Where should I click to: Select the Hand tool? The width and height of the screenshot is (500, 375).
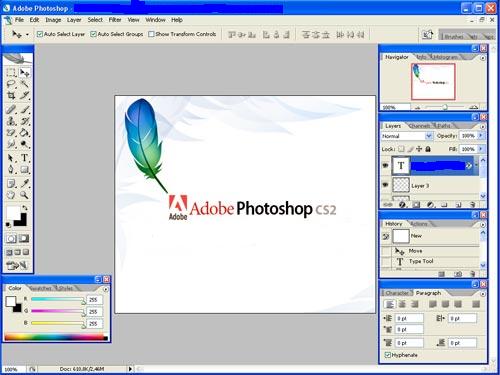click(11, 195)
